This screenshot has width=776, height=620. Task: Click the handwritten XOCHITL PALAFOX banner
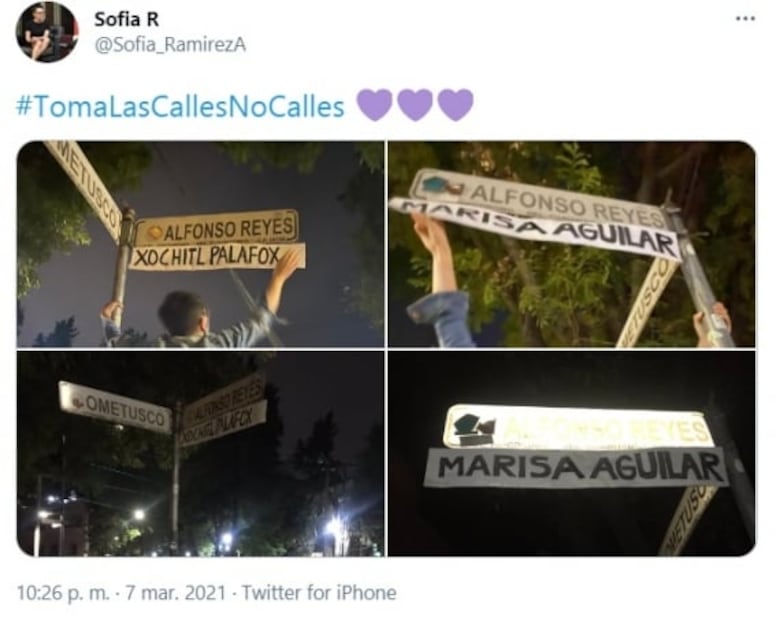pyautogui.click(x=218, y=256)
